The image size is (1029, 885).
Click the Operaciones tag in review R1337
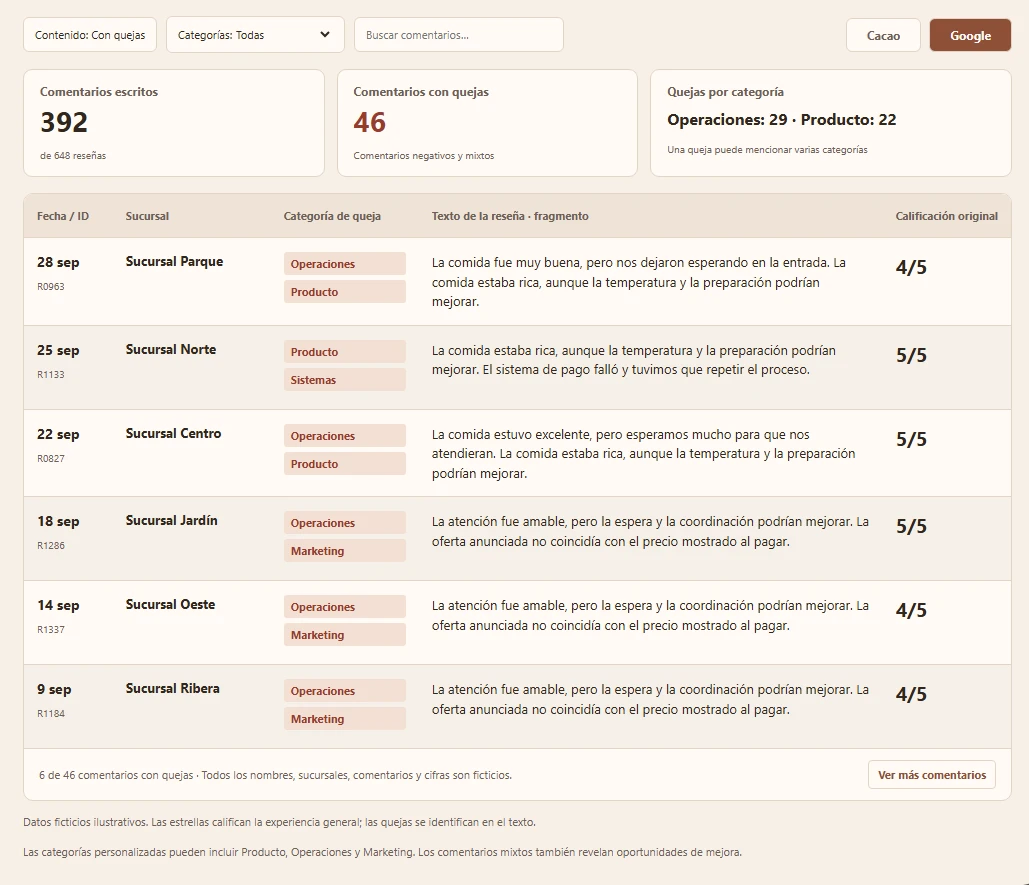pyautogui.click(x=345, y=607)
